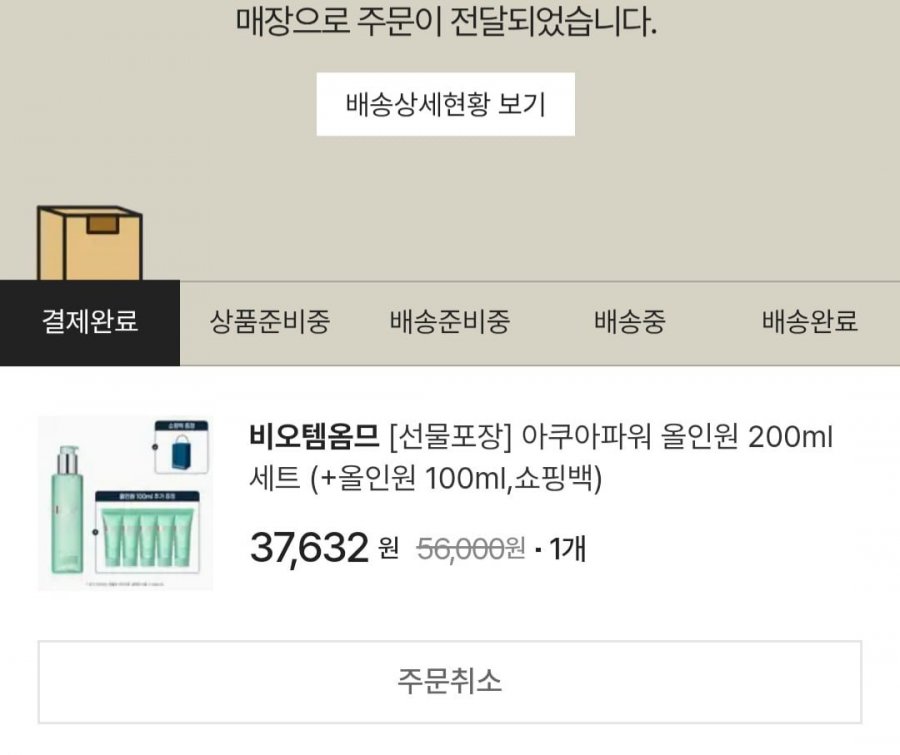Click the 세트 (+올인원 100ml,쇼핑백) title line
Viewport: 900px width, 755px height.
coord(426,478)
